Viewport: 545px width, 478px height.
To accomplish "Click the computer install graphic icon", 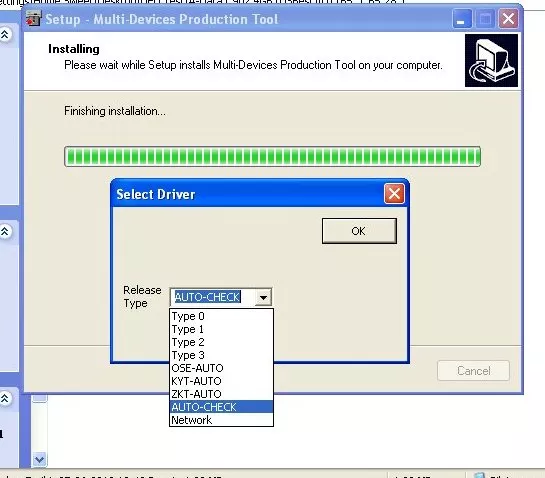I will point(491,60).
